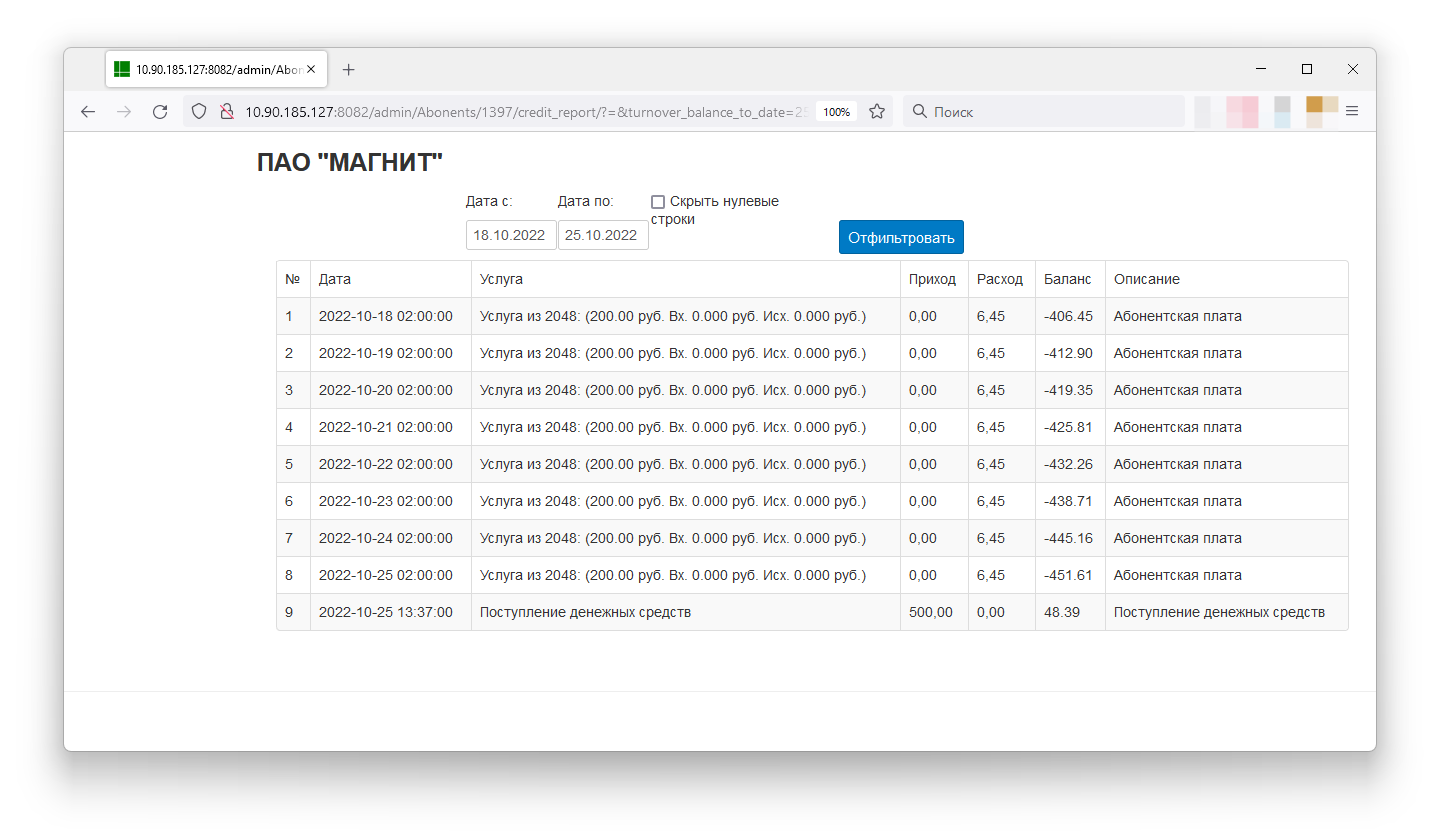Open the Firefox hamburger menu

(x=1352, y=112)
